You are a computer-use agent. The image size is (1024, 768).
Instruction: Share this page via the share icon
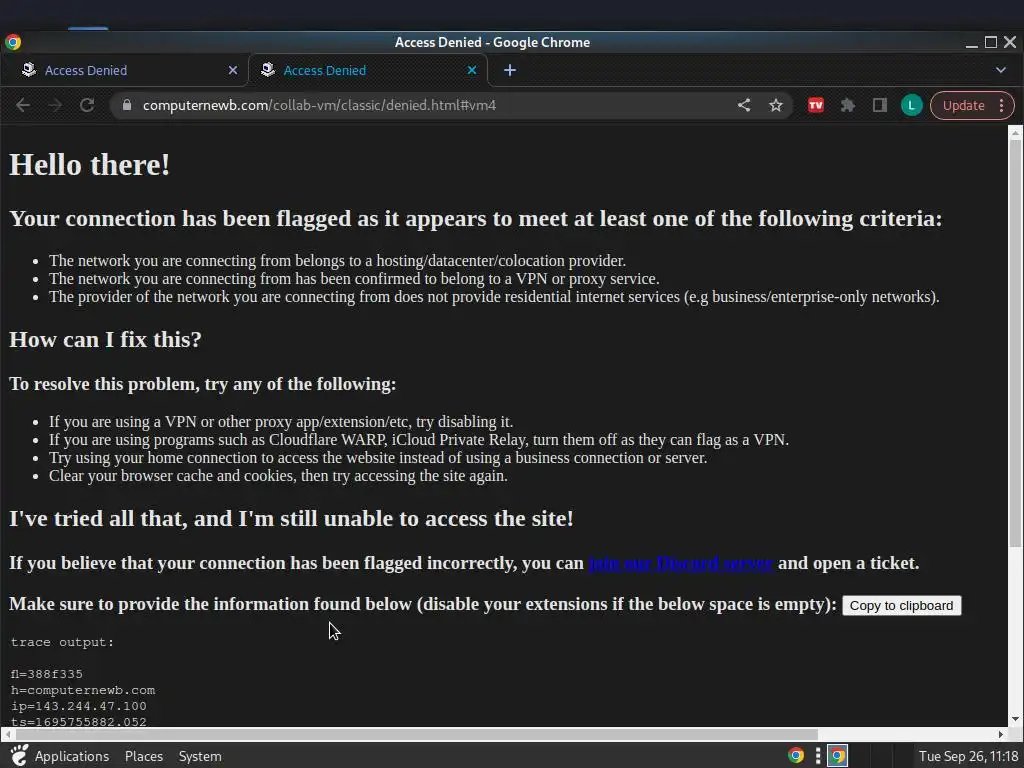(744, 105)
